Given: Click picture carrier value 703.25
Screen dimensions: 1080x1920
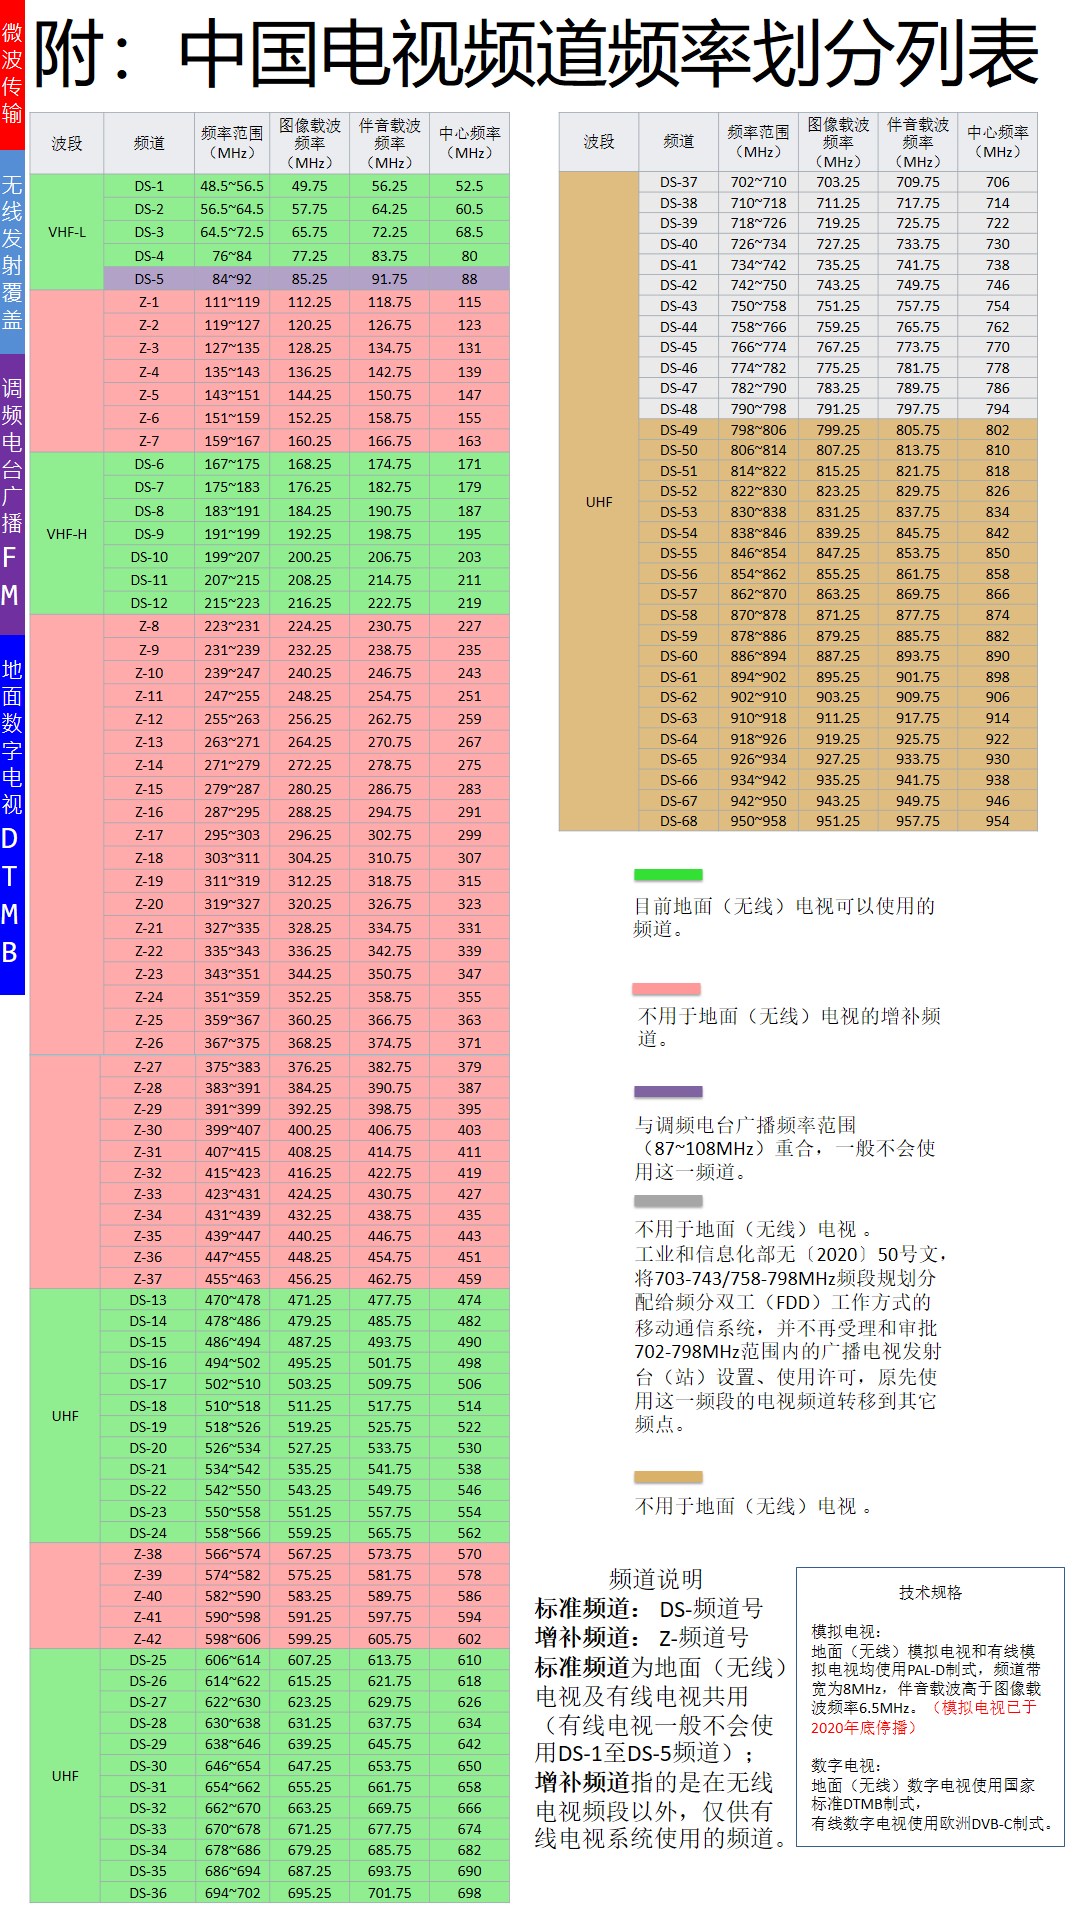Looking at the screenshot, I should [x=838, y=182].
